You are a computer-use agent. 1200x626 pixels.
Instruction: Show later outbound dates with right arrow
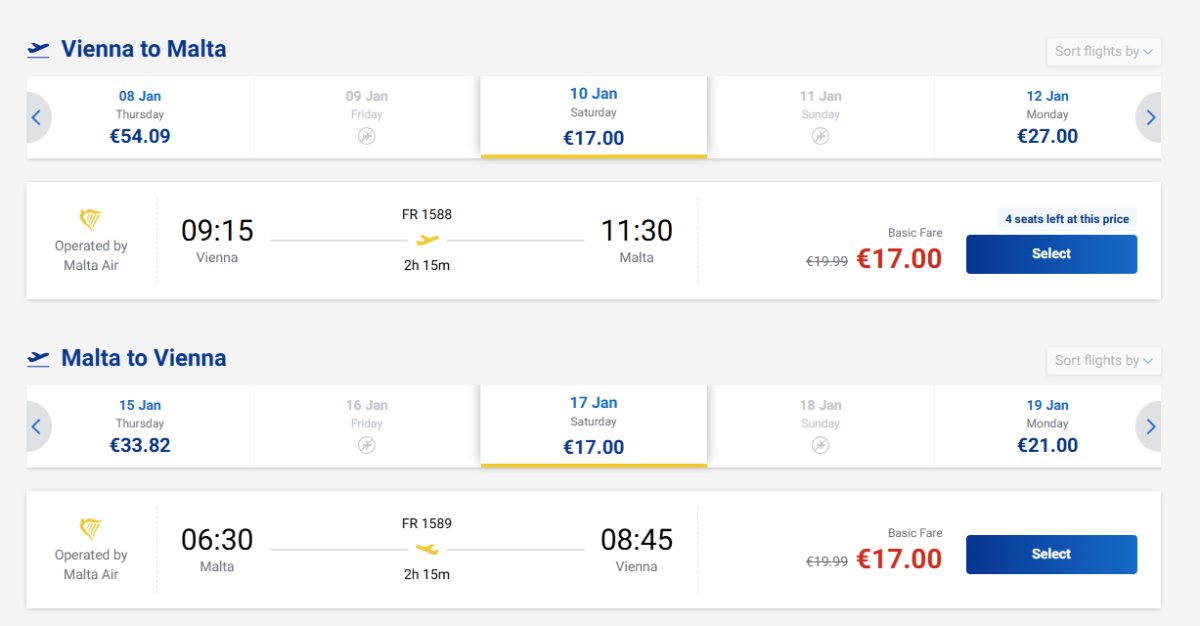click(x=1150, y=117)
